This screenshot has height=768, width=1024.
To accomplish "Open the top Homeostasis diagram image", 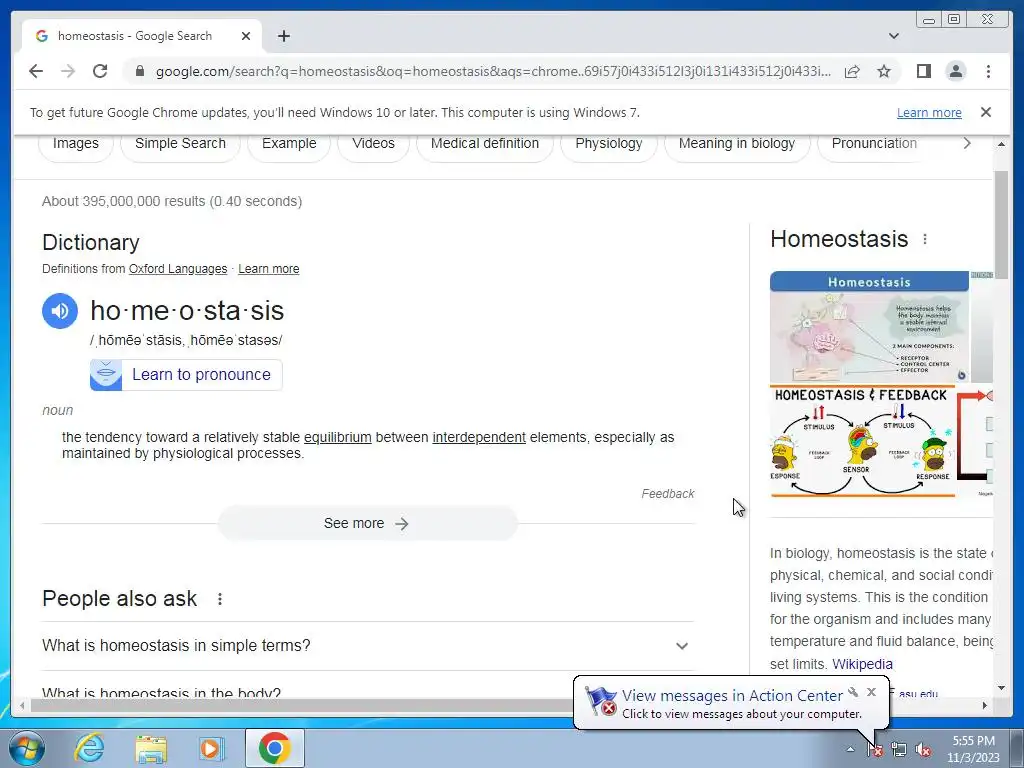I will tap(869, 327).
